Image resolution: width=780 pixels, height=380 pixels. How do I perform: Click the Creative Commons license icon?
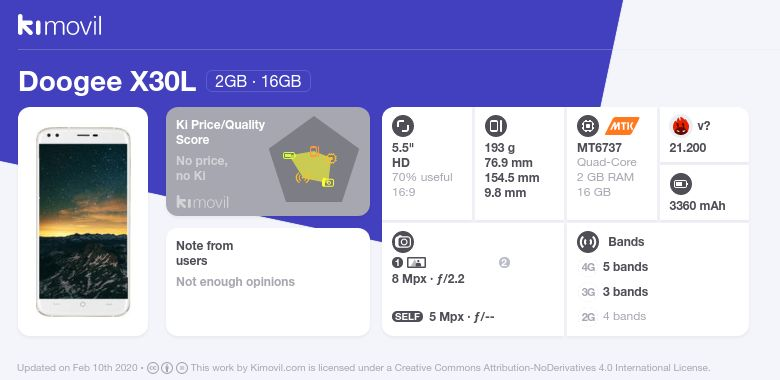(153, 368)
